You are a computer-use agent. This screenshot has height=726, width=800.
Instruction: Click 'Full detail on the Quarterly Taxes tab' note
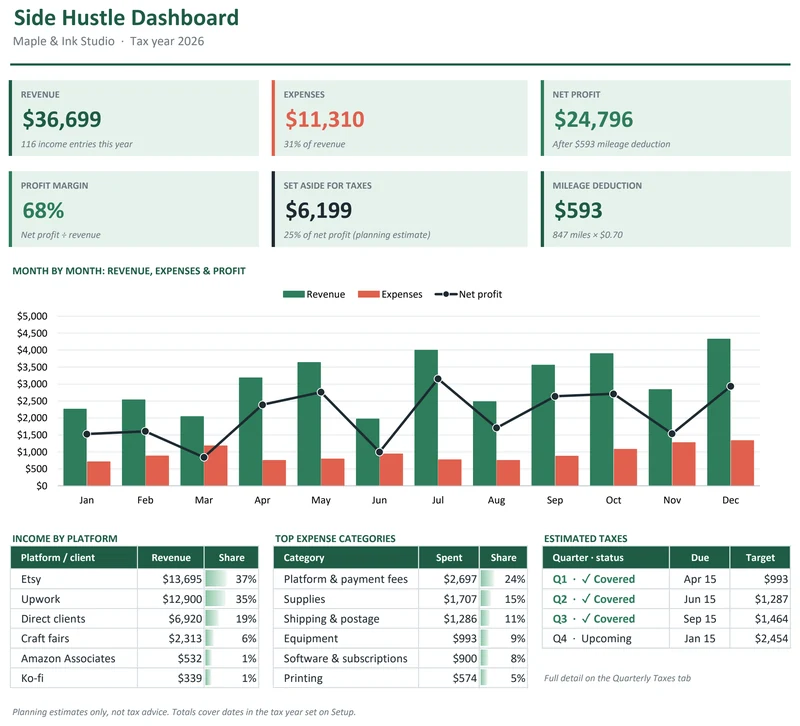(x=617, y=679)
